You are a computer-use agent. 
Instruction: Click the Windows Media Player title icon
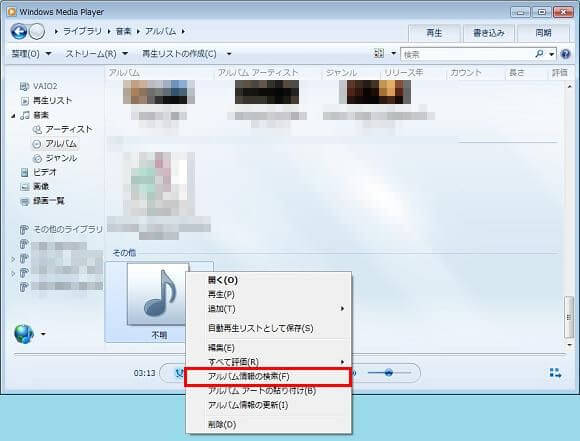pos(12,12)
